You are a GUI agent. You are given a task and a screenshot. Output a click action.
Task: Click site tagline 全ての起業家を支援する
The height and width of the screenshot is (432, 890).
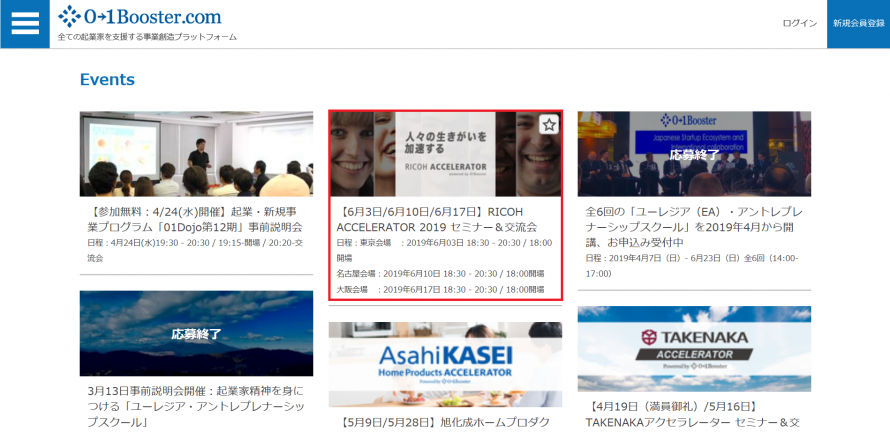[148, 37]
